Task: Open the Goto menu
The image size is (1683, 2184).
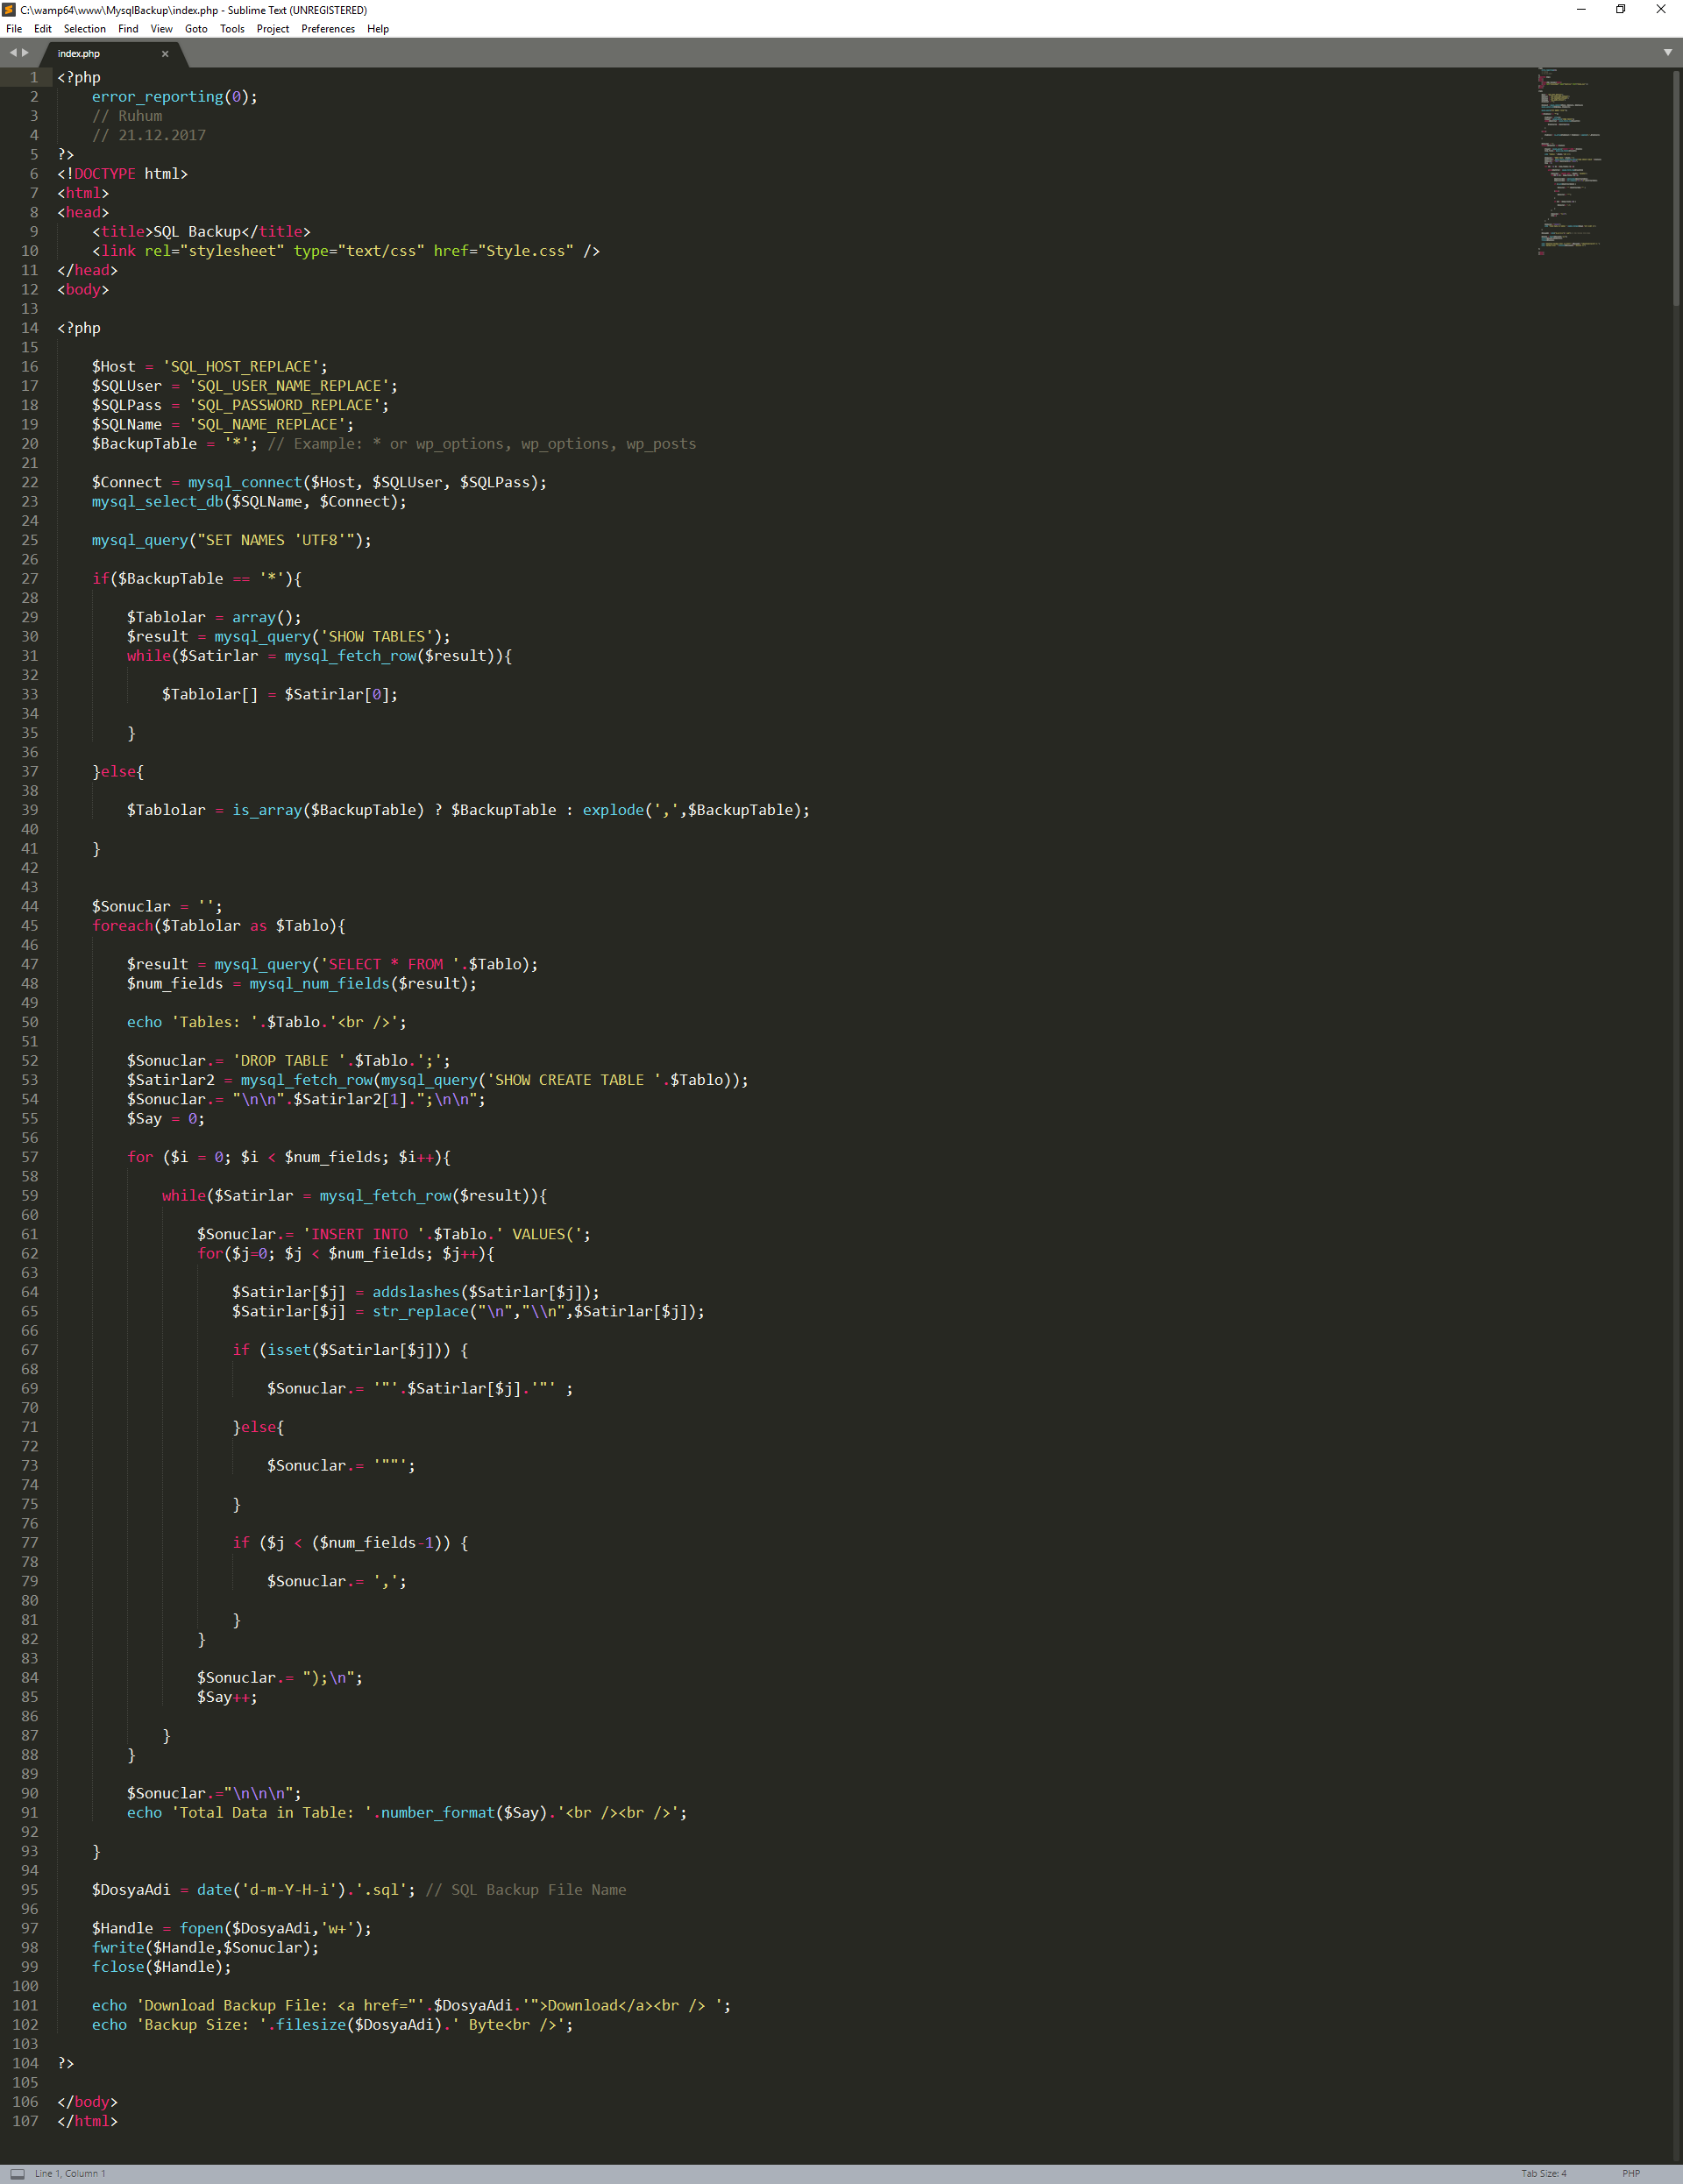Action: [196, 29]
